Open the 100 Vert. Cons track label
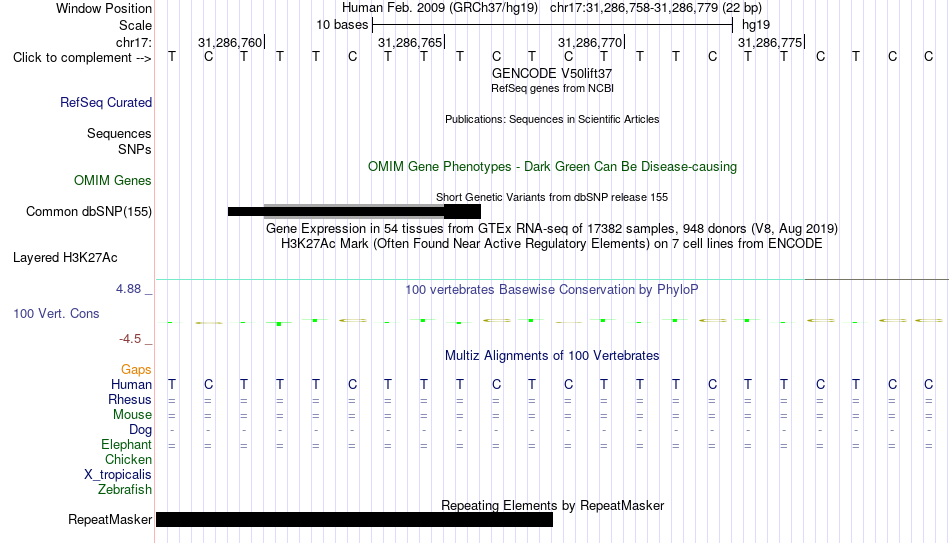Viewport: 950px width, 543px height. (x=56, y=313)
